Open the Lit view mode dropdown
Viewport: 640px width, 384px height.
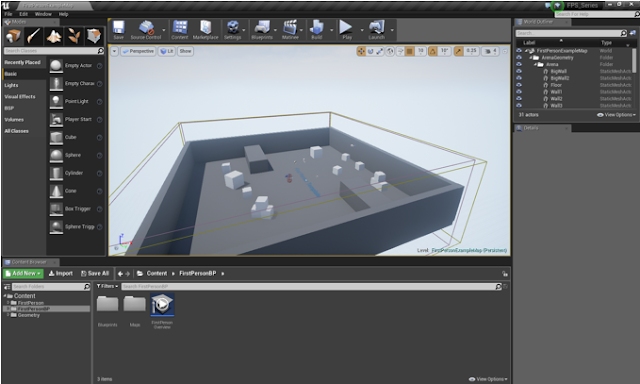point(167,51)
